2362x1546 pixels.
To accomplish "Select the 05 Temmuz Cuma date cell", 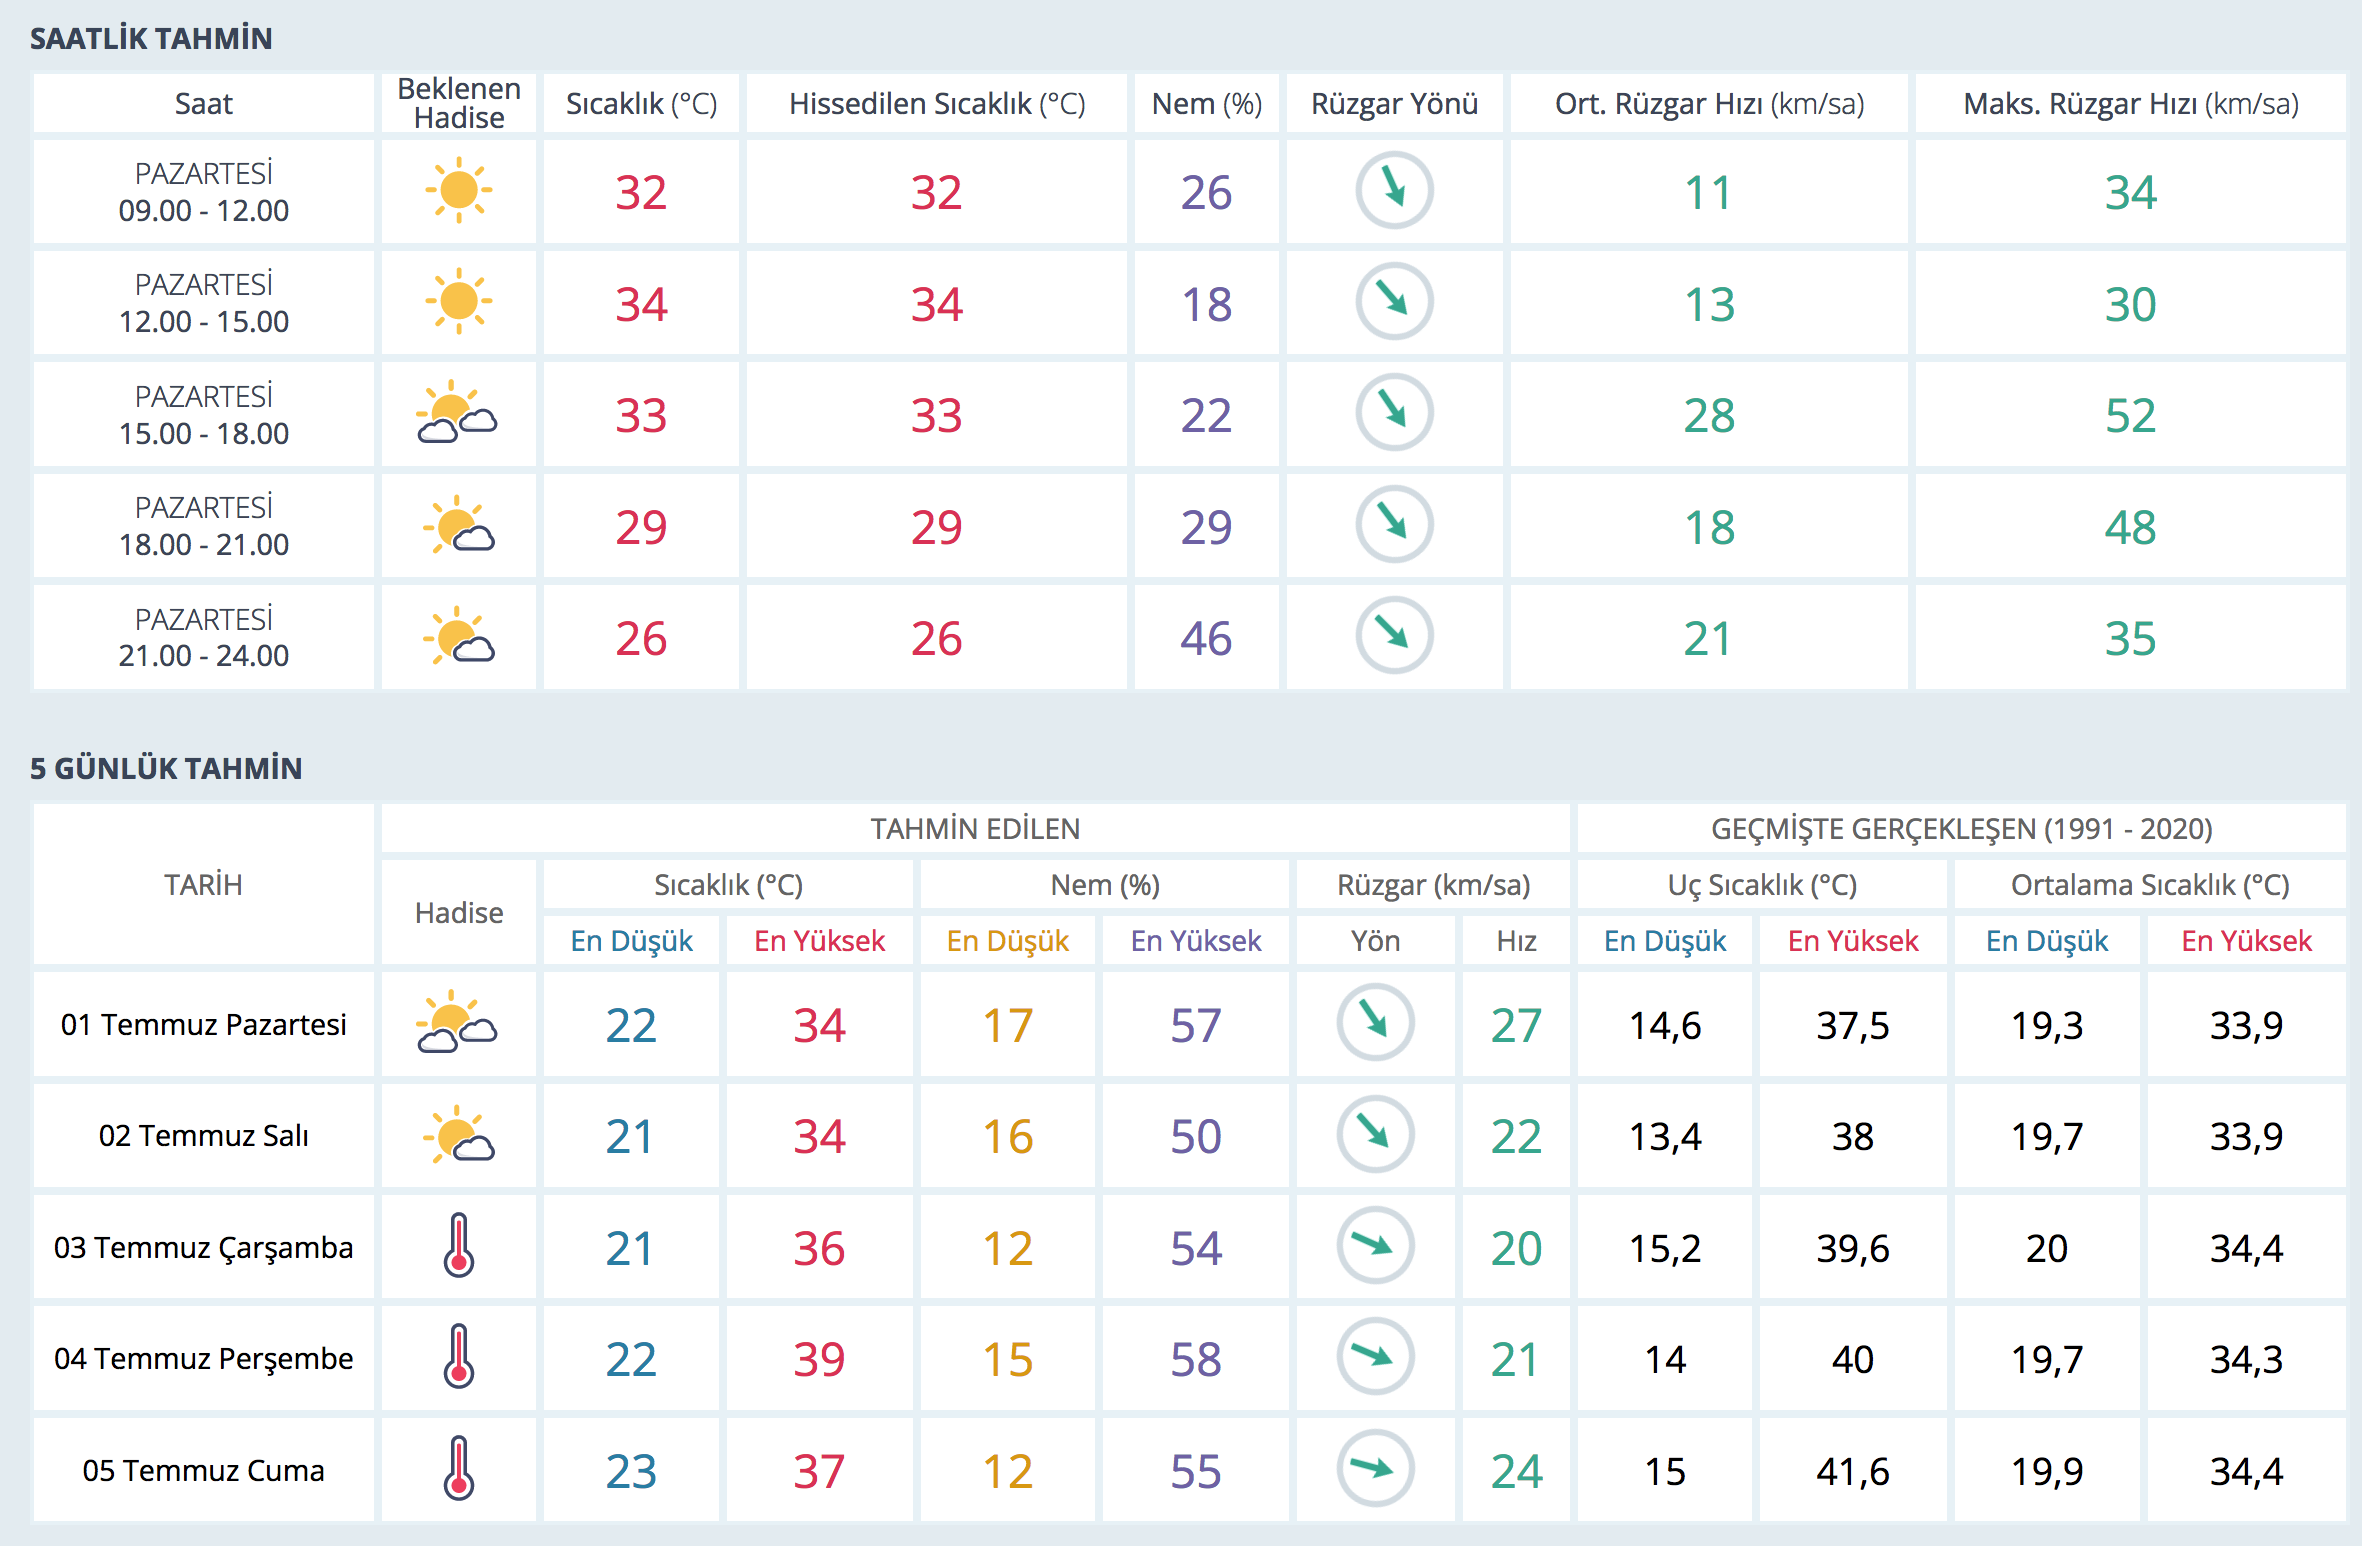I will pyautogui.click(x=204, y=1471).
